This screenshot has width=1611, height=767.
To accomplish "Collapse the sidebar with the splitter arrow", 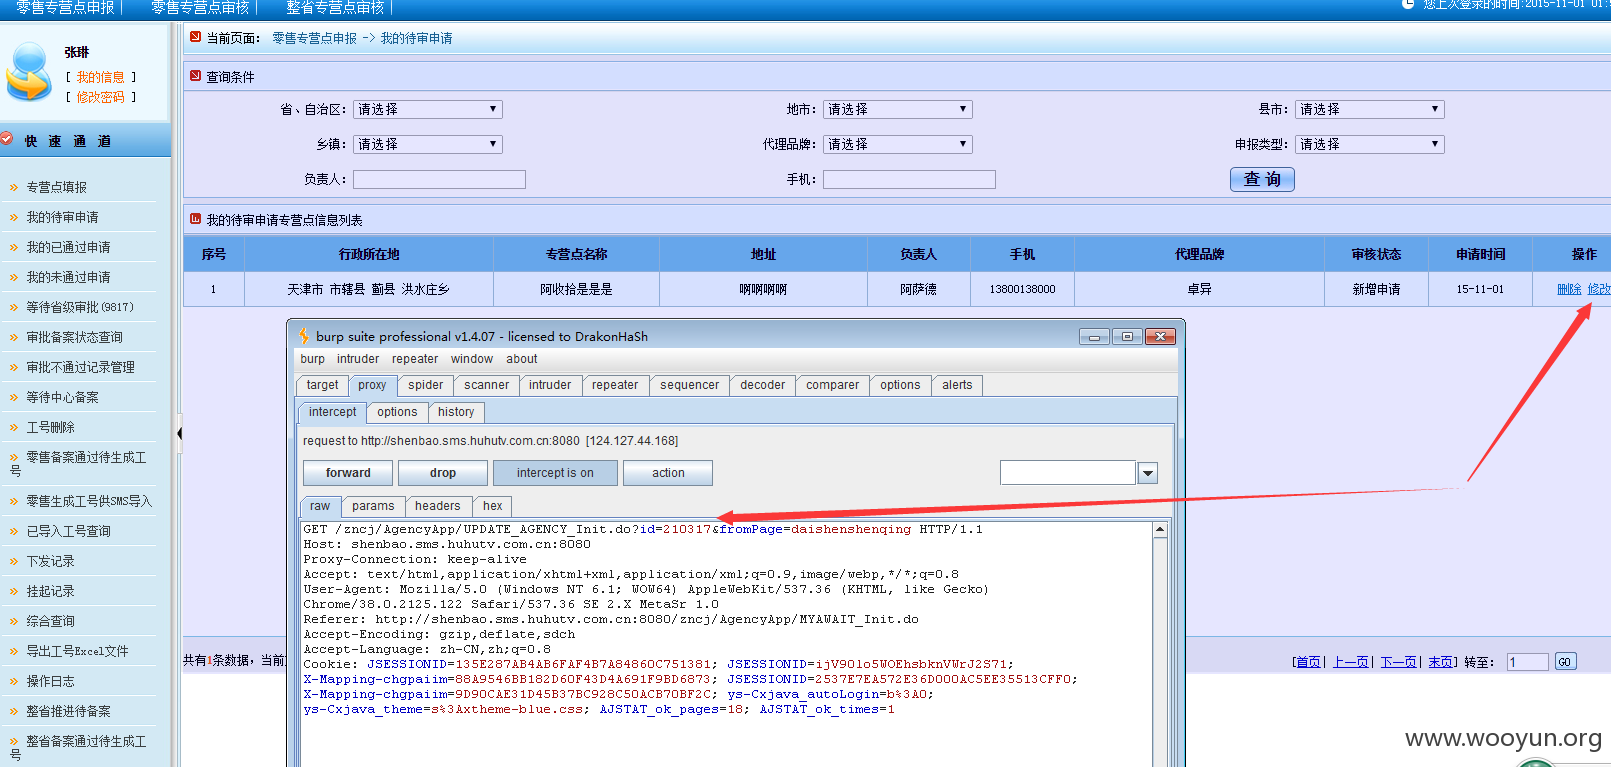I will coord(179,433).
